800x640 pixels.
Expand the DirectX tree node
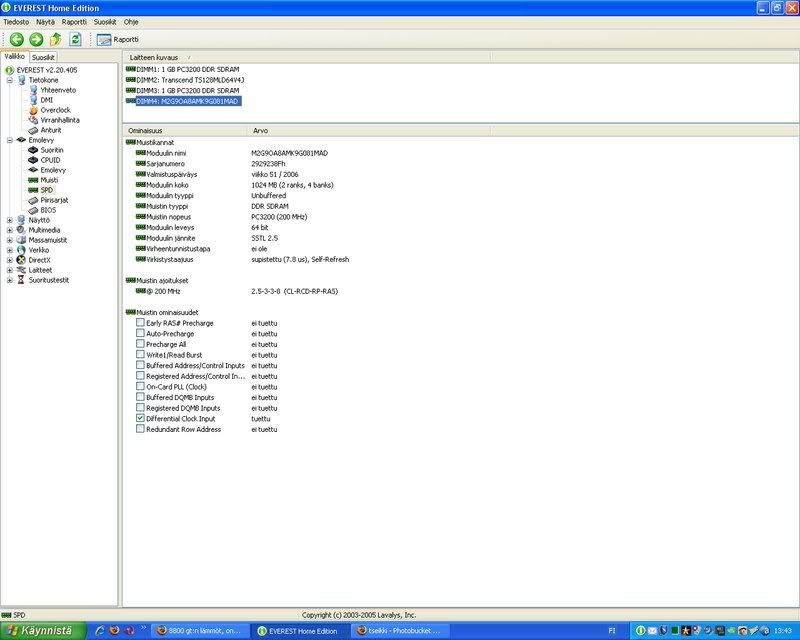point(10,260)
